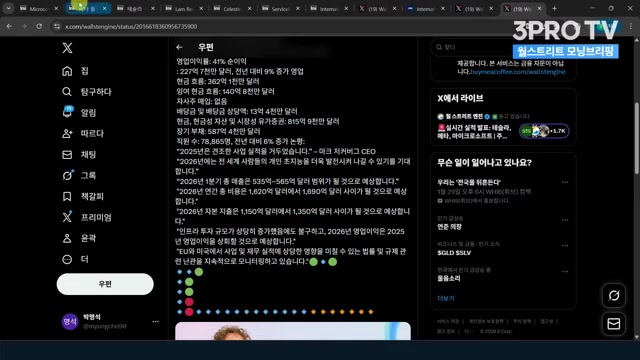Click the white 우편 post button

[105, 284]
